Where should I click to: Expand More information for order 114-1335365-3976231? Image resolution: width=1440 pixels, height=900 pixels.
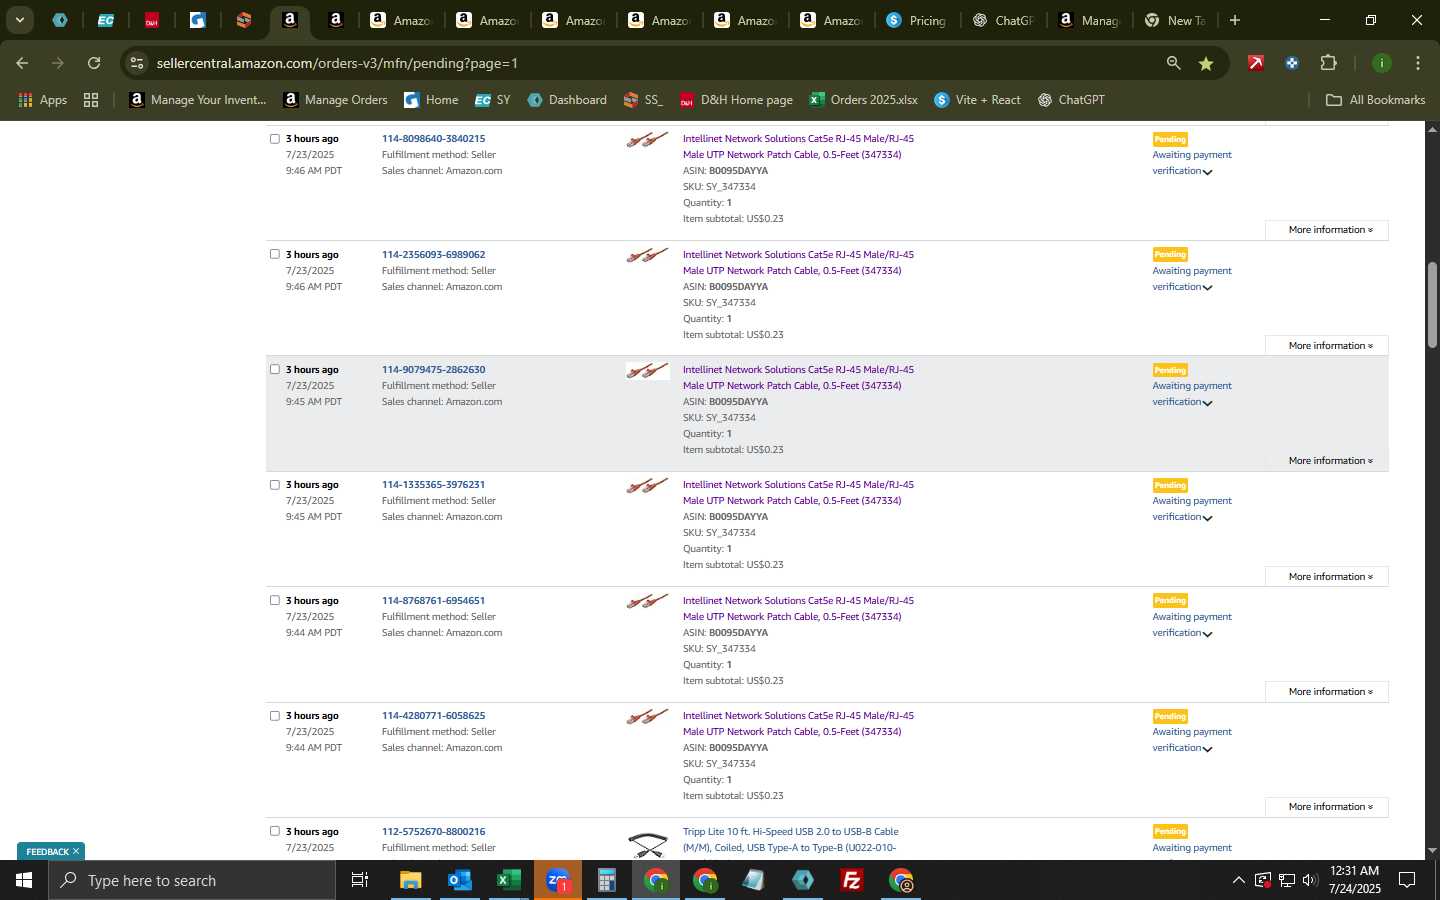(x=1326, y=577)
